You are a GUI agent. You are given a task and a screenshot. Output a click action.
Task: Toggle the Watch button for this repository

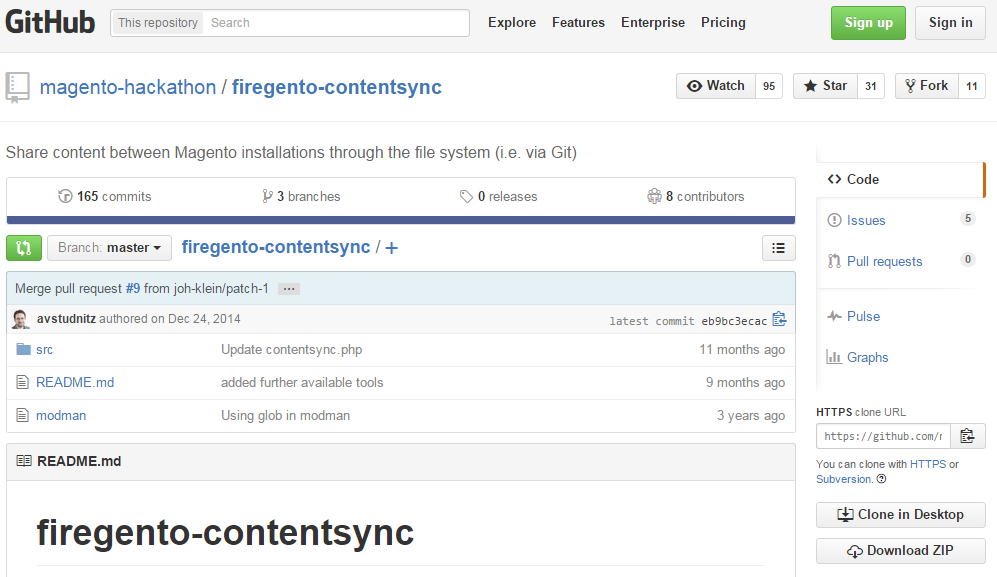716,86
